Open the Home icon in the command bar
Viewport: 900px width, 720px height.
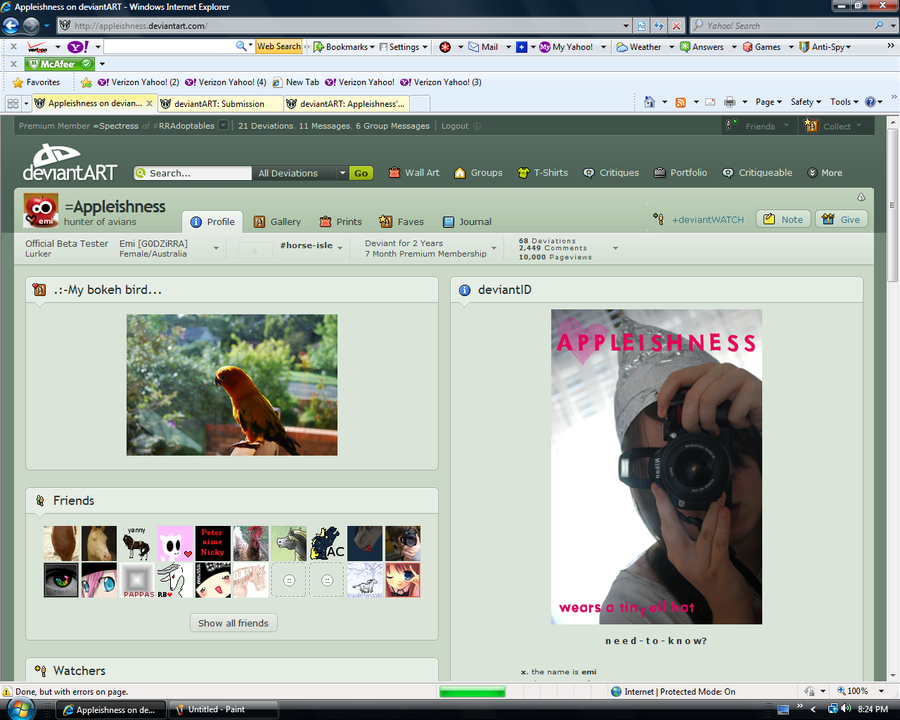[649, 102]
